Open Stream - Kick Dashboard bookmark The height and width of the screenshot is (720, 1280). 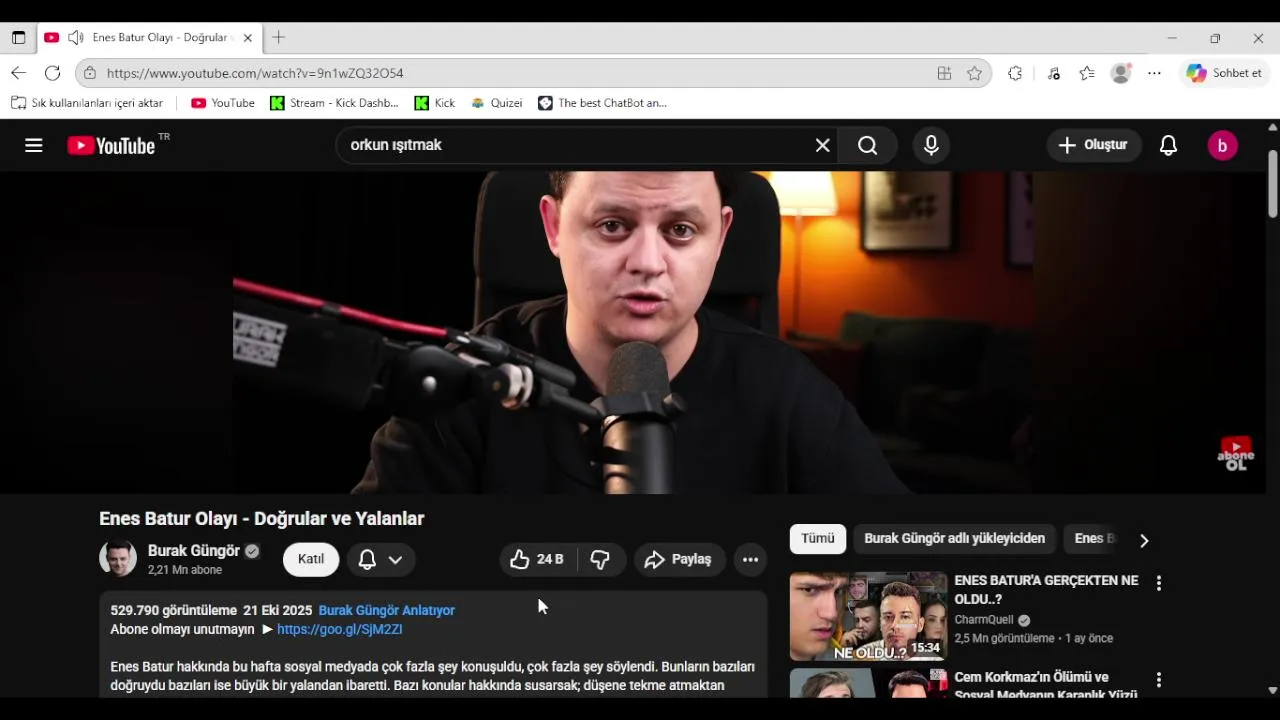pyautogui.click(x=335, y=103)
